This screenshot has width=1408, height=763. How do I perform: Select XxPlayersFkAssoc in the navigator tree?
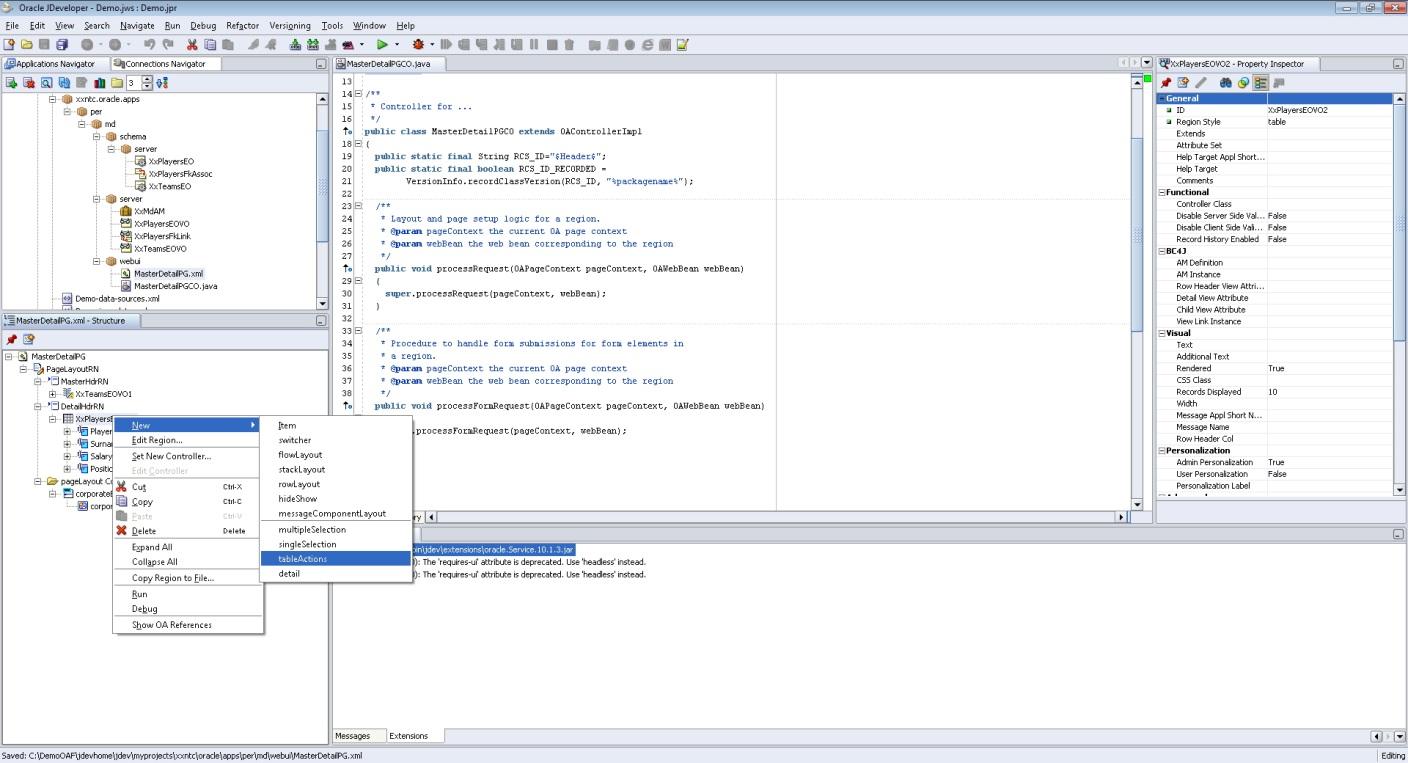tap(179, 174)
